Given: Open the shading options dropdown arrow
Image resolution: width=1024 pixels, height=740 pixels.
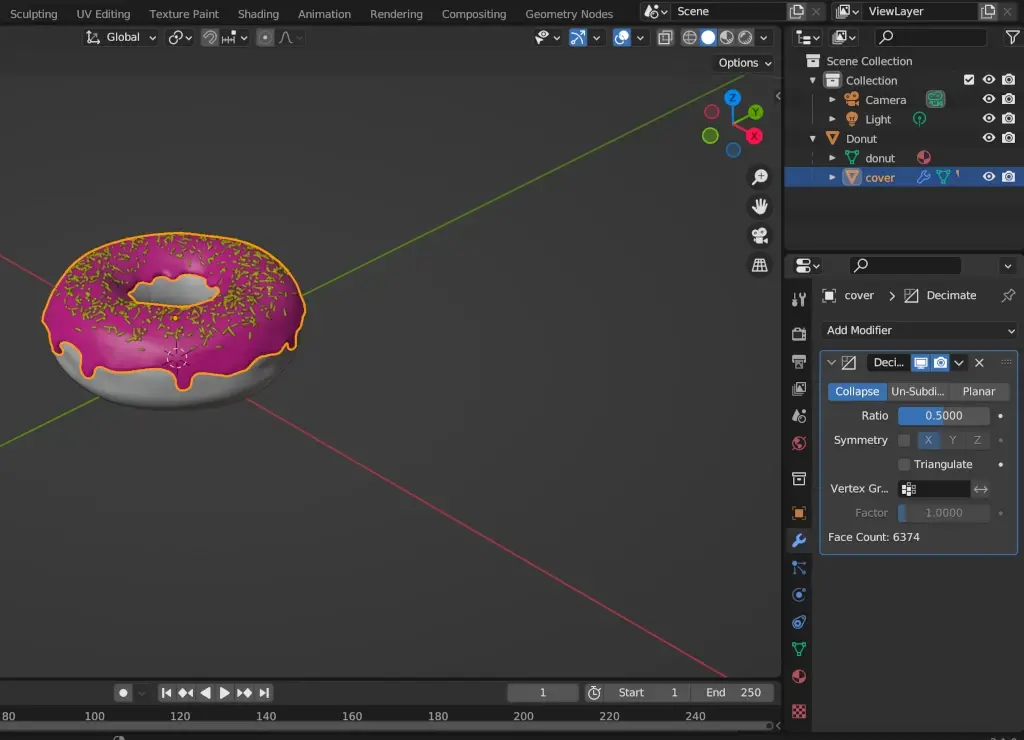Looking at the screenshot, I should click(763, 38).
